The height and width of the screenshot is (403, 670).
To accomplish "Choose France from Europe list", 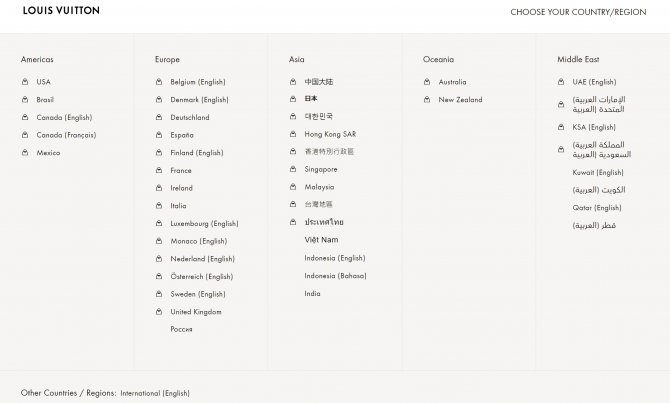I will coord(181,170).
